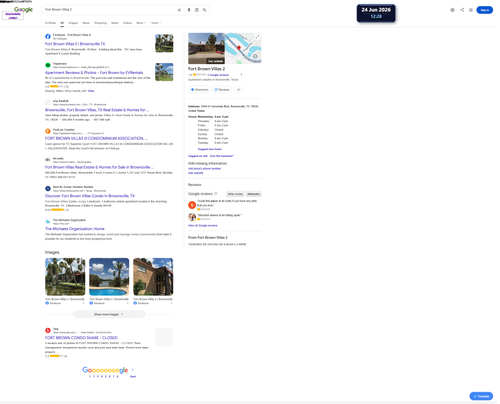Viewport: 500px width, 404px height.
Task: Click the magnifying glass search icon
Action: [x=204, y=10]
